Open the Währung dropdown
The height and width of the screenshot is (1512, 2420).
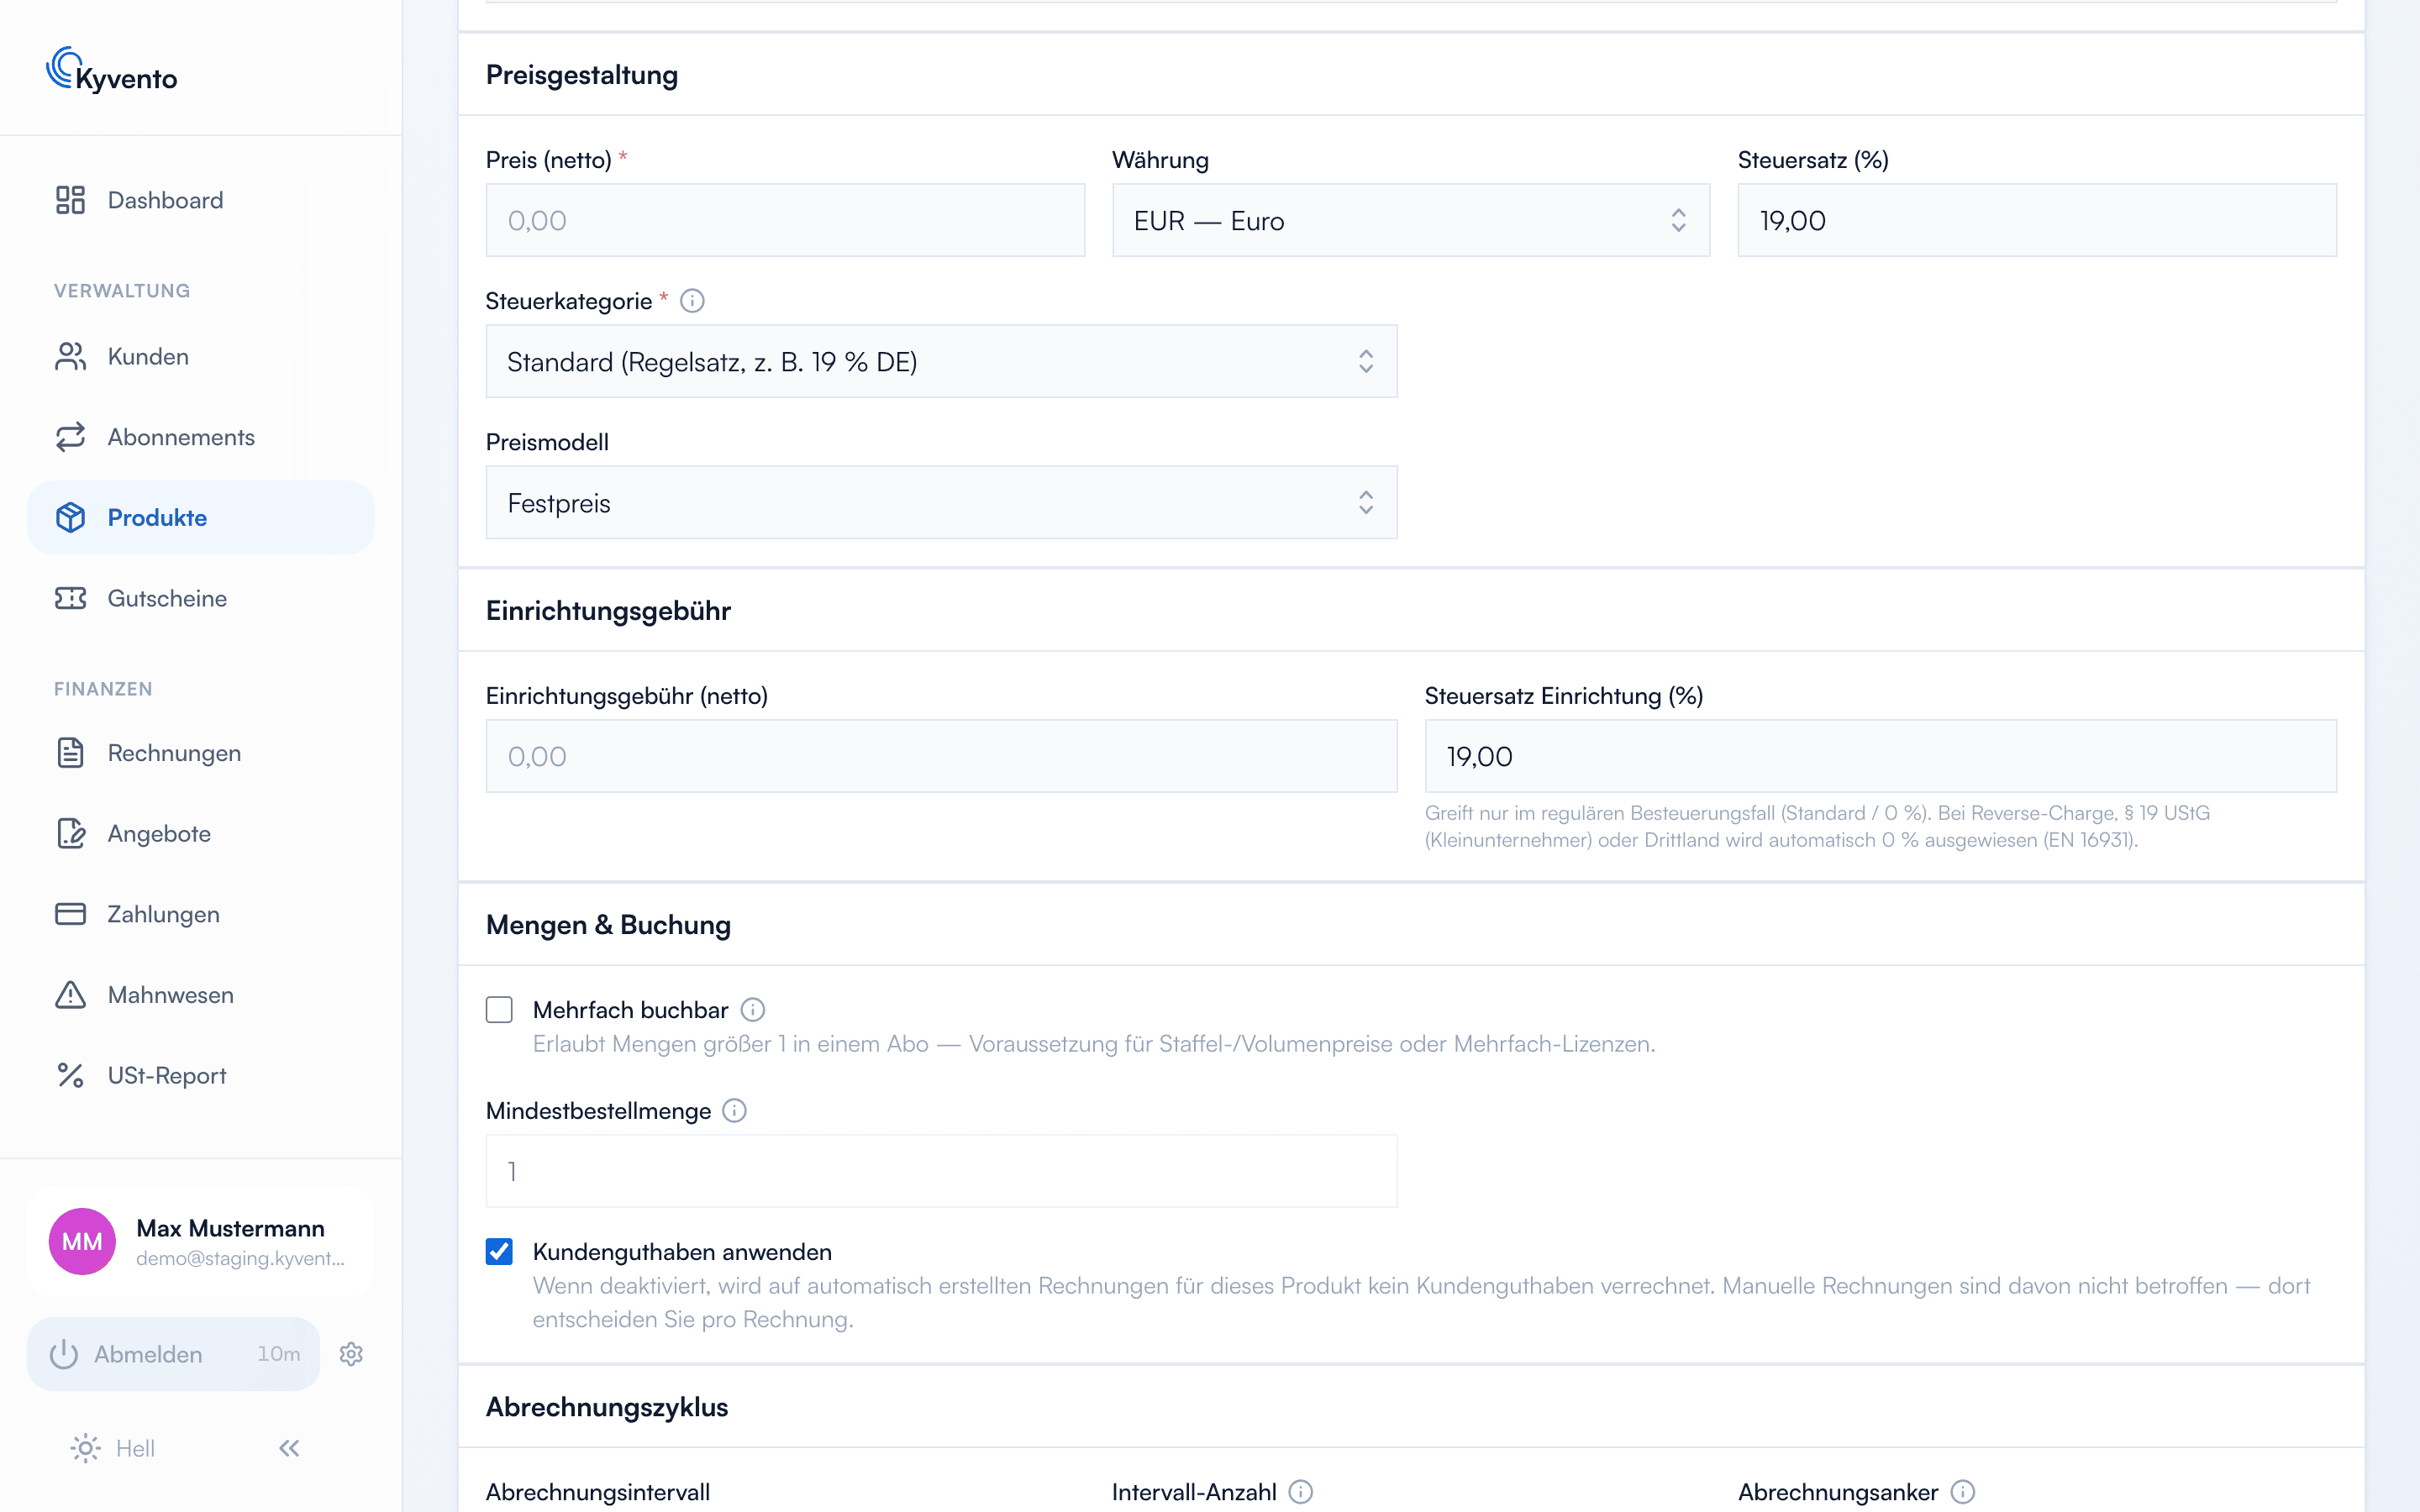[x=1411, y=220]
